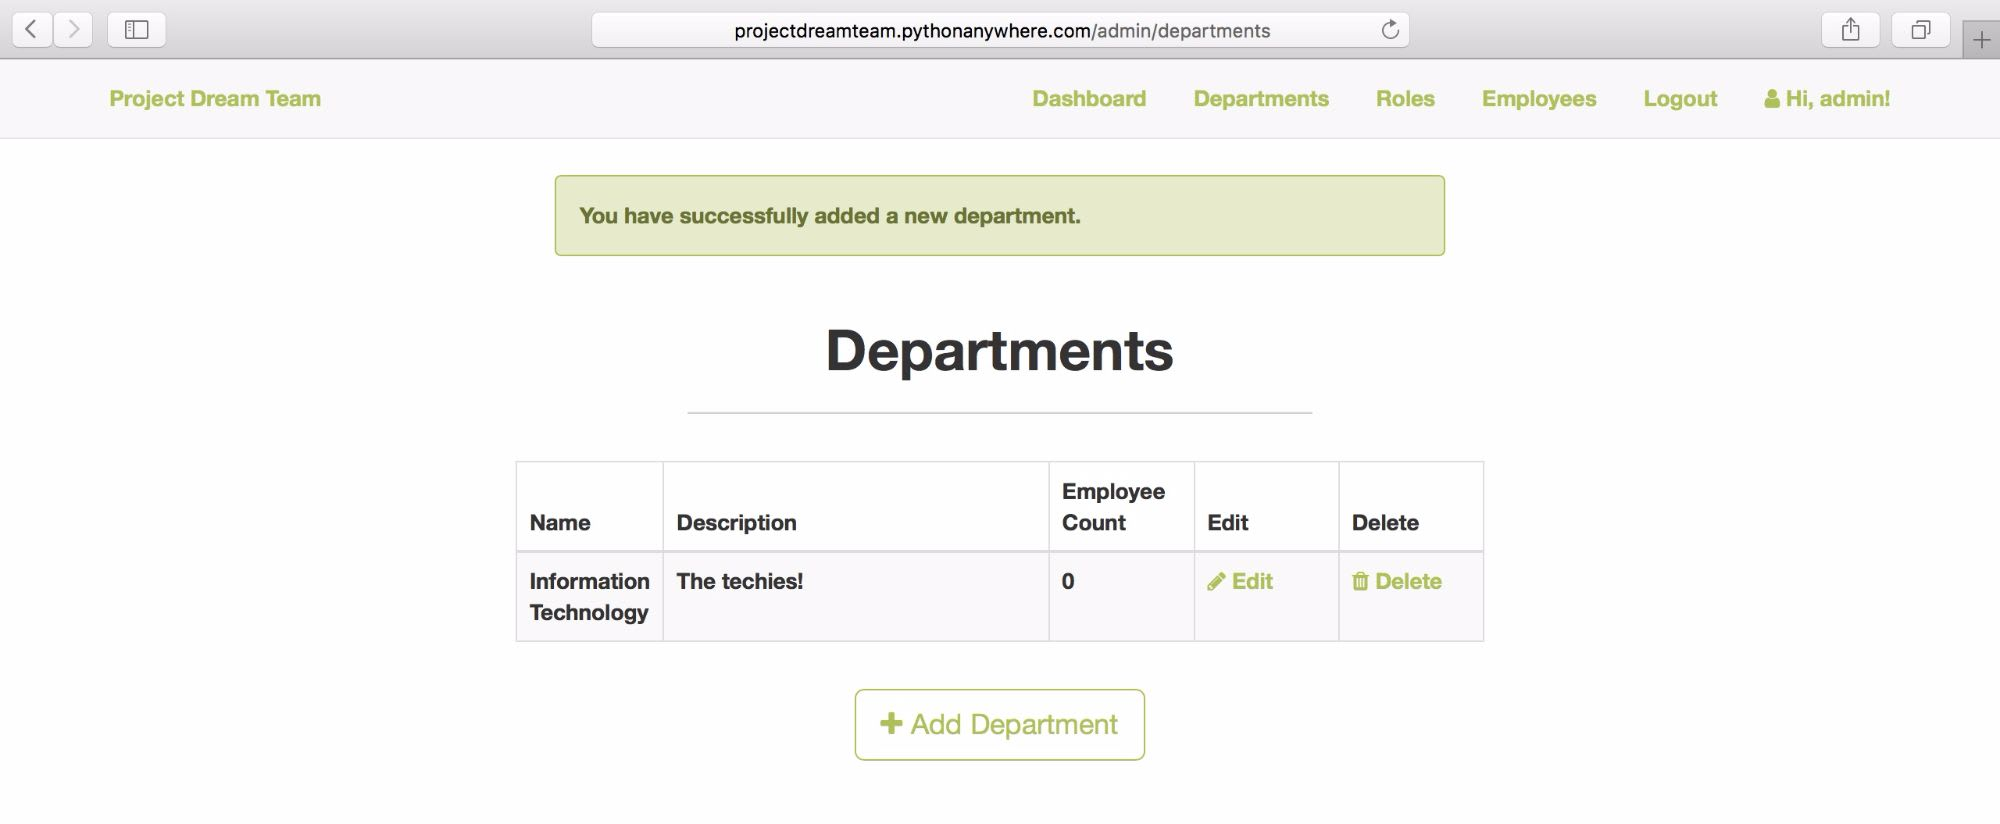The width and height of the screenshot is (2000, 824).
Task: Click the successfully added department alert message
Action: click(1000, 215)
